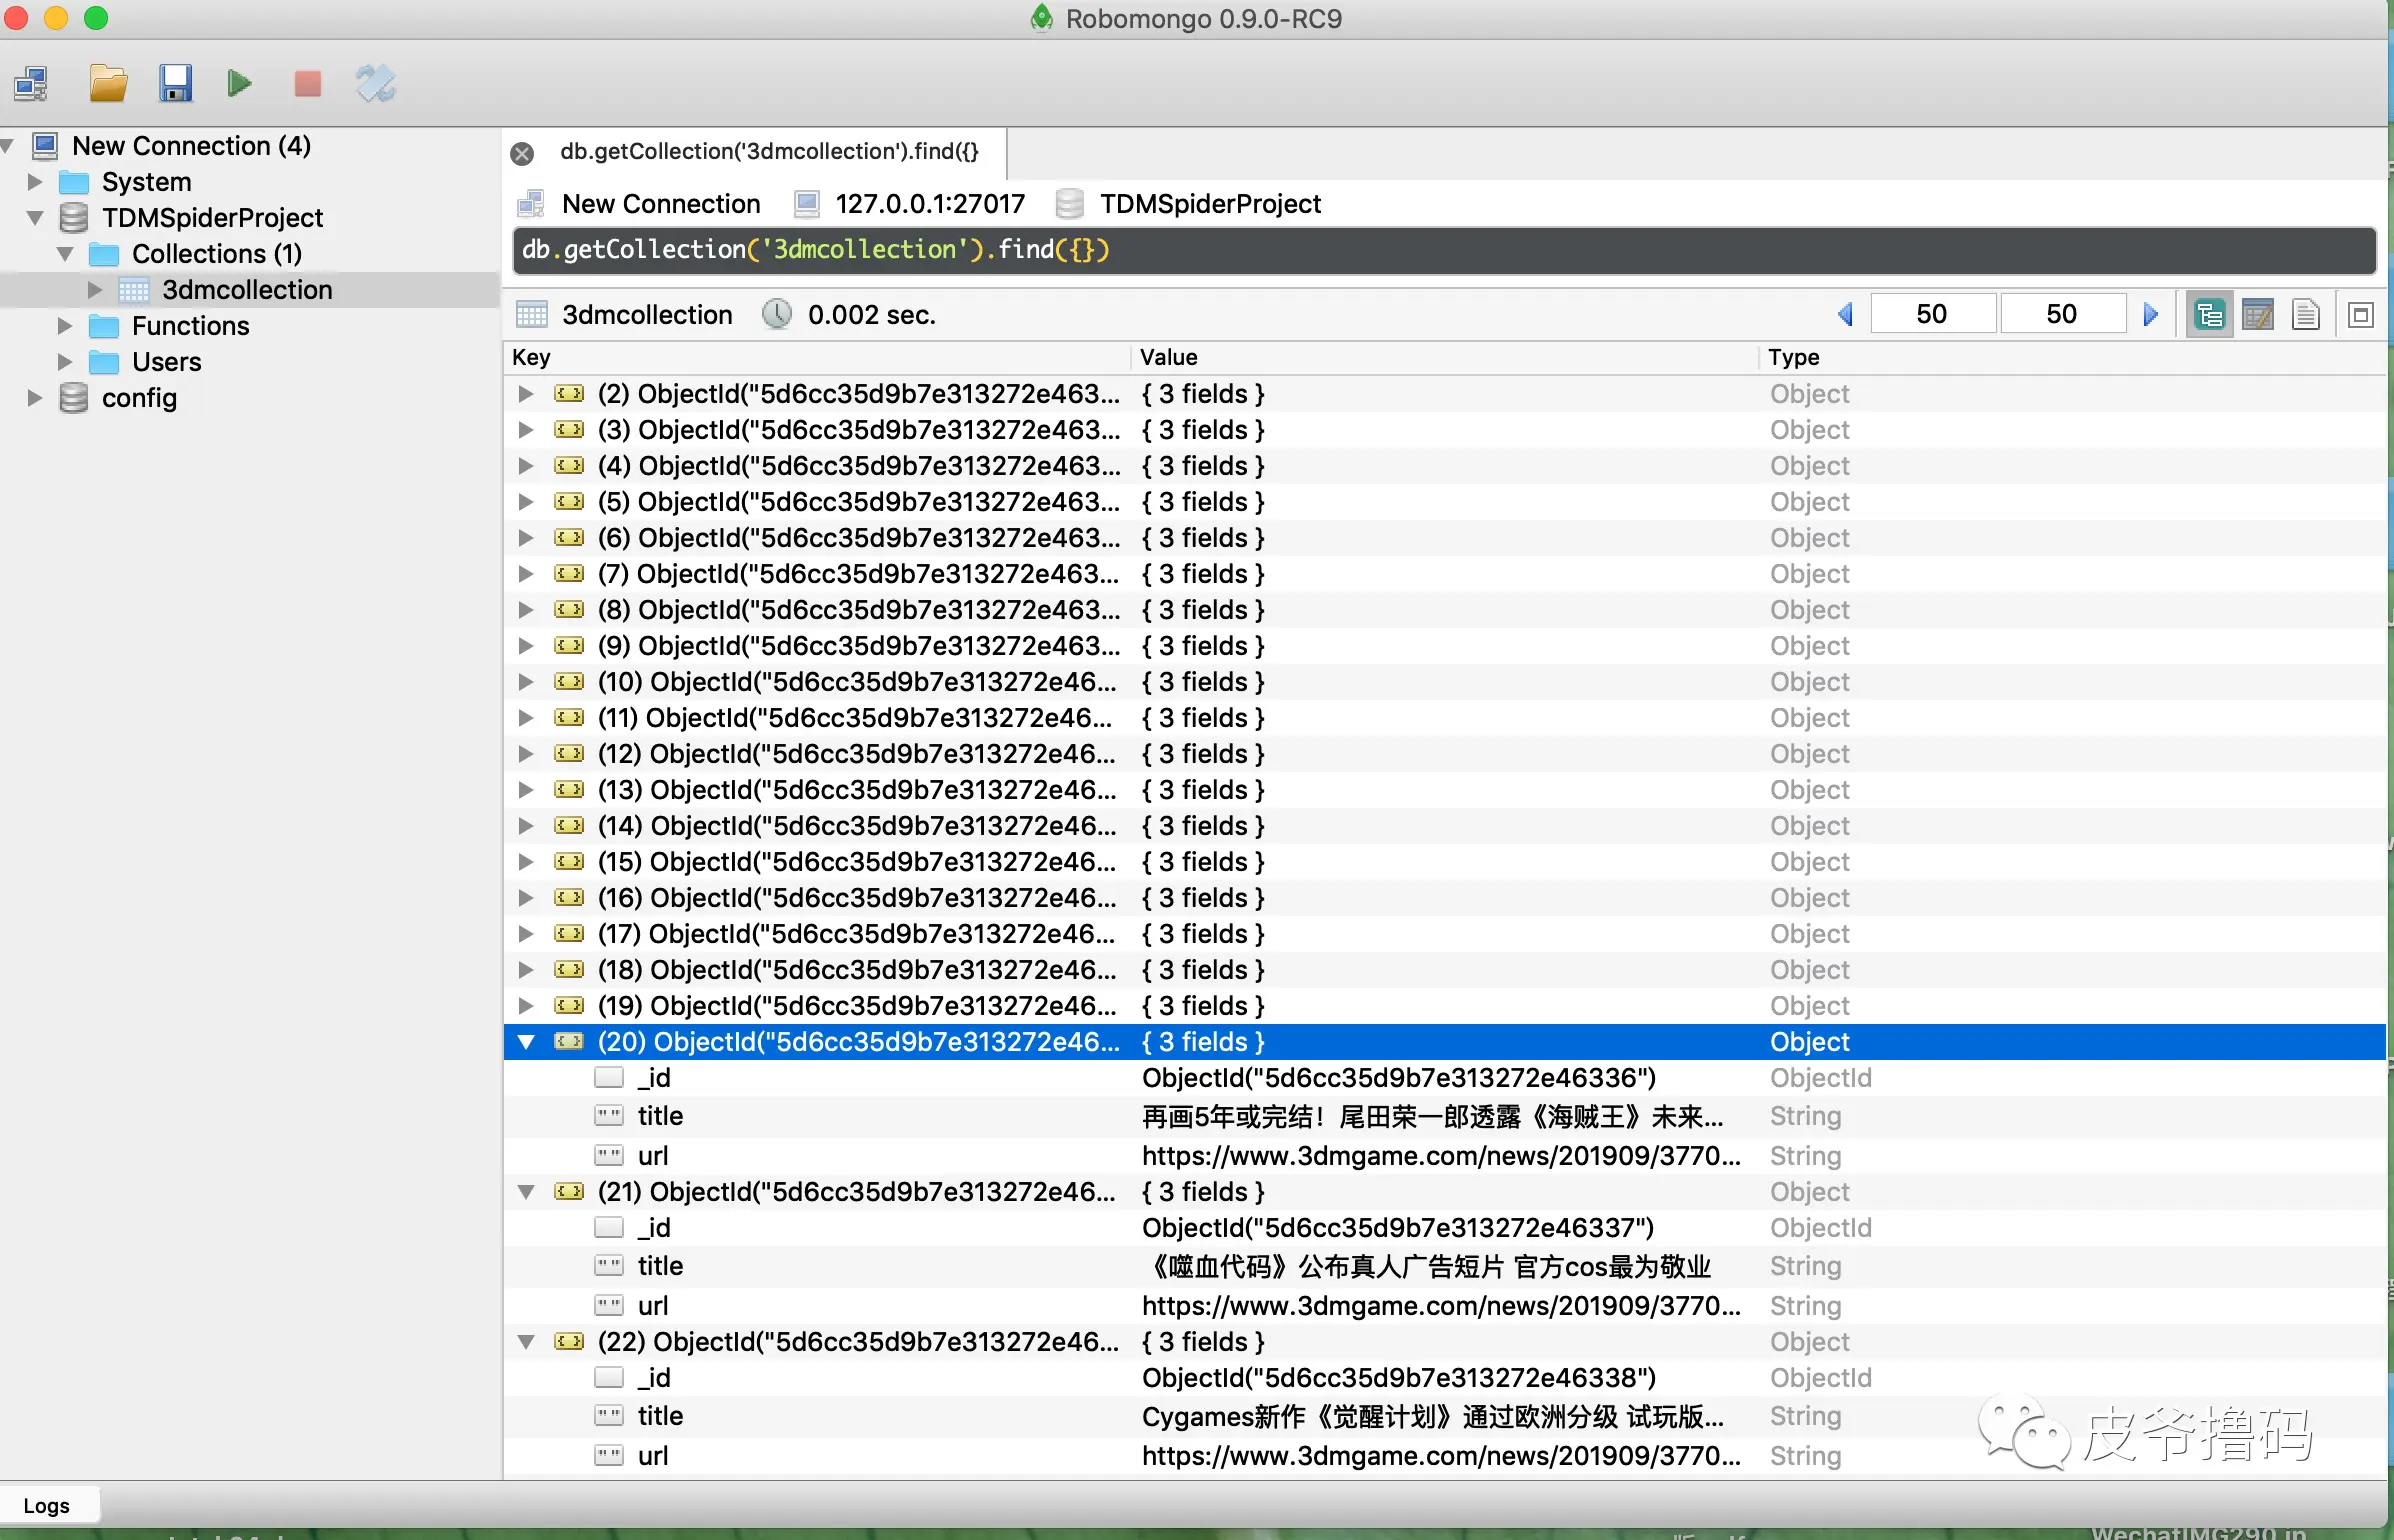Go to previous page with left arrow
This screenshot has width=2394, height=1540.
tap(1845, 315)
